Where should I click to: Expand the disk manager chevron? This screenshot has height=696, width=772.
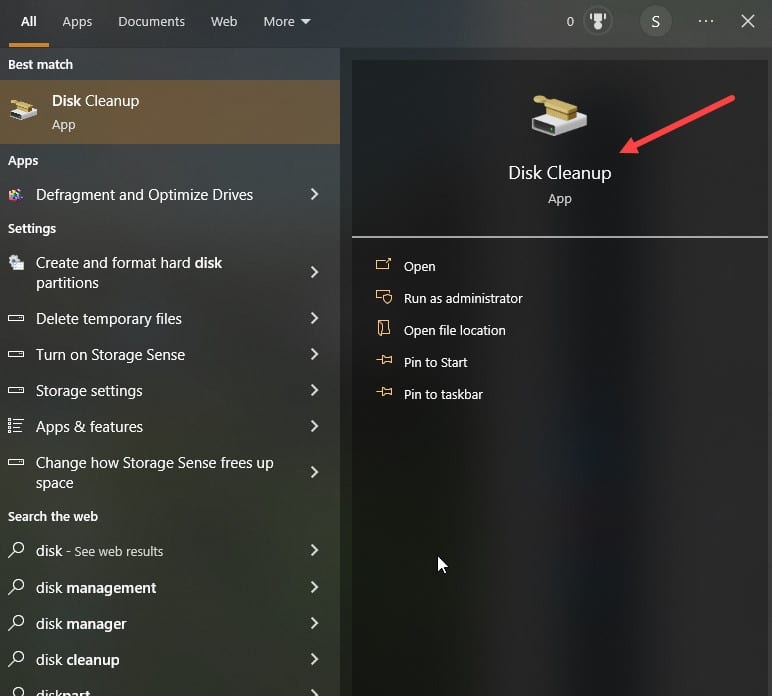314,623
